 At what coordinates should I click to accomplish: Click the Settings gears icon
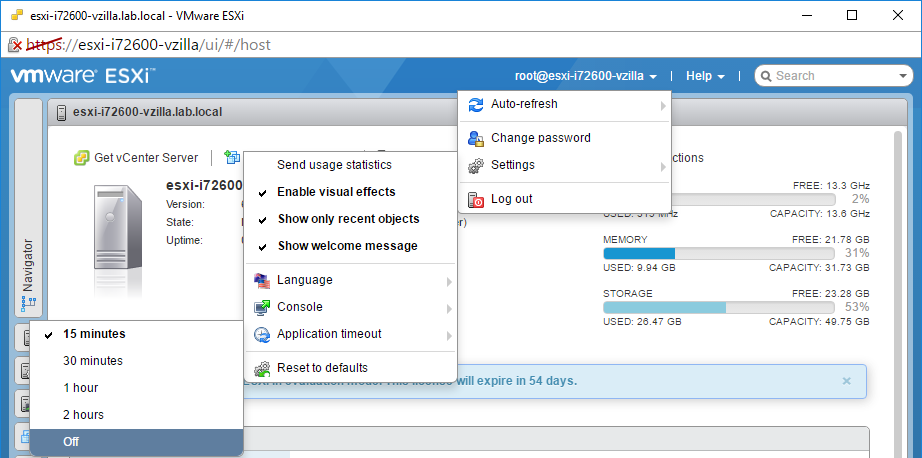tap(475, 166)
